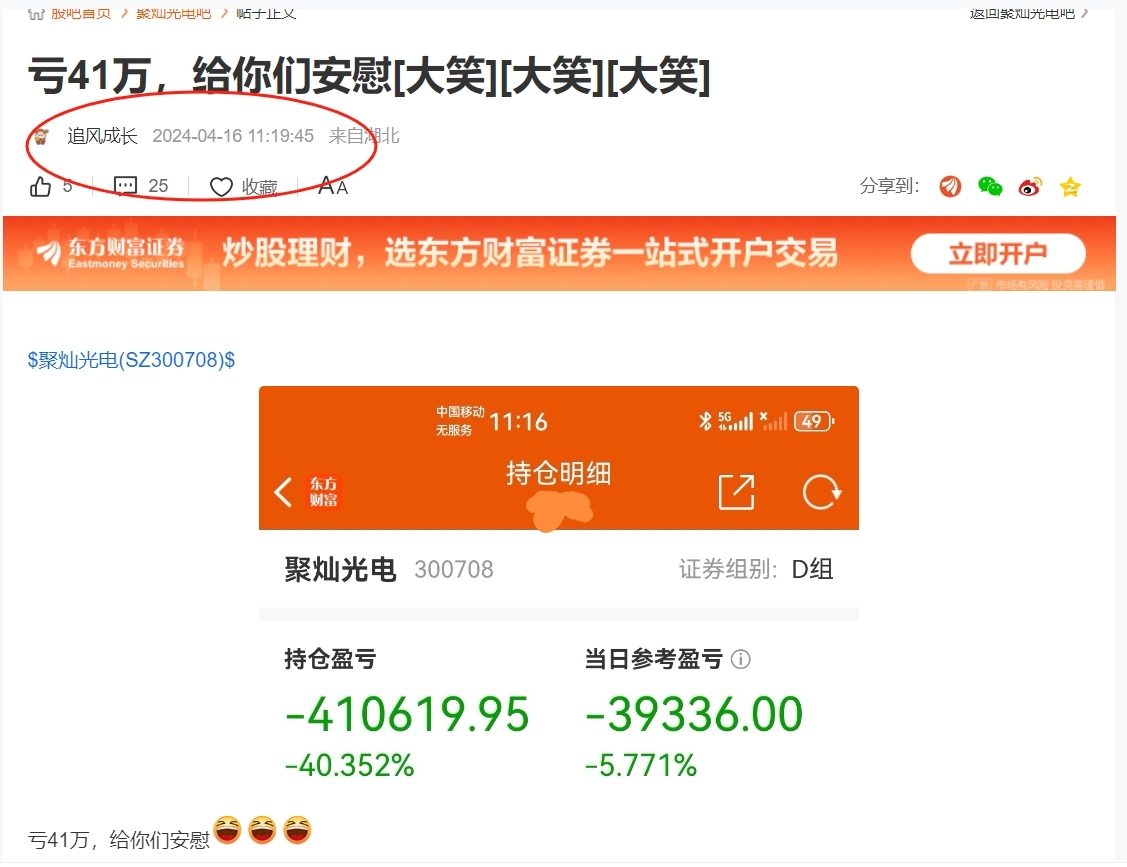
Task: Change font size with AA icon
Action: 333,186
